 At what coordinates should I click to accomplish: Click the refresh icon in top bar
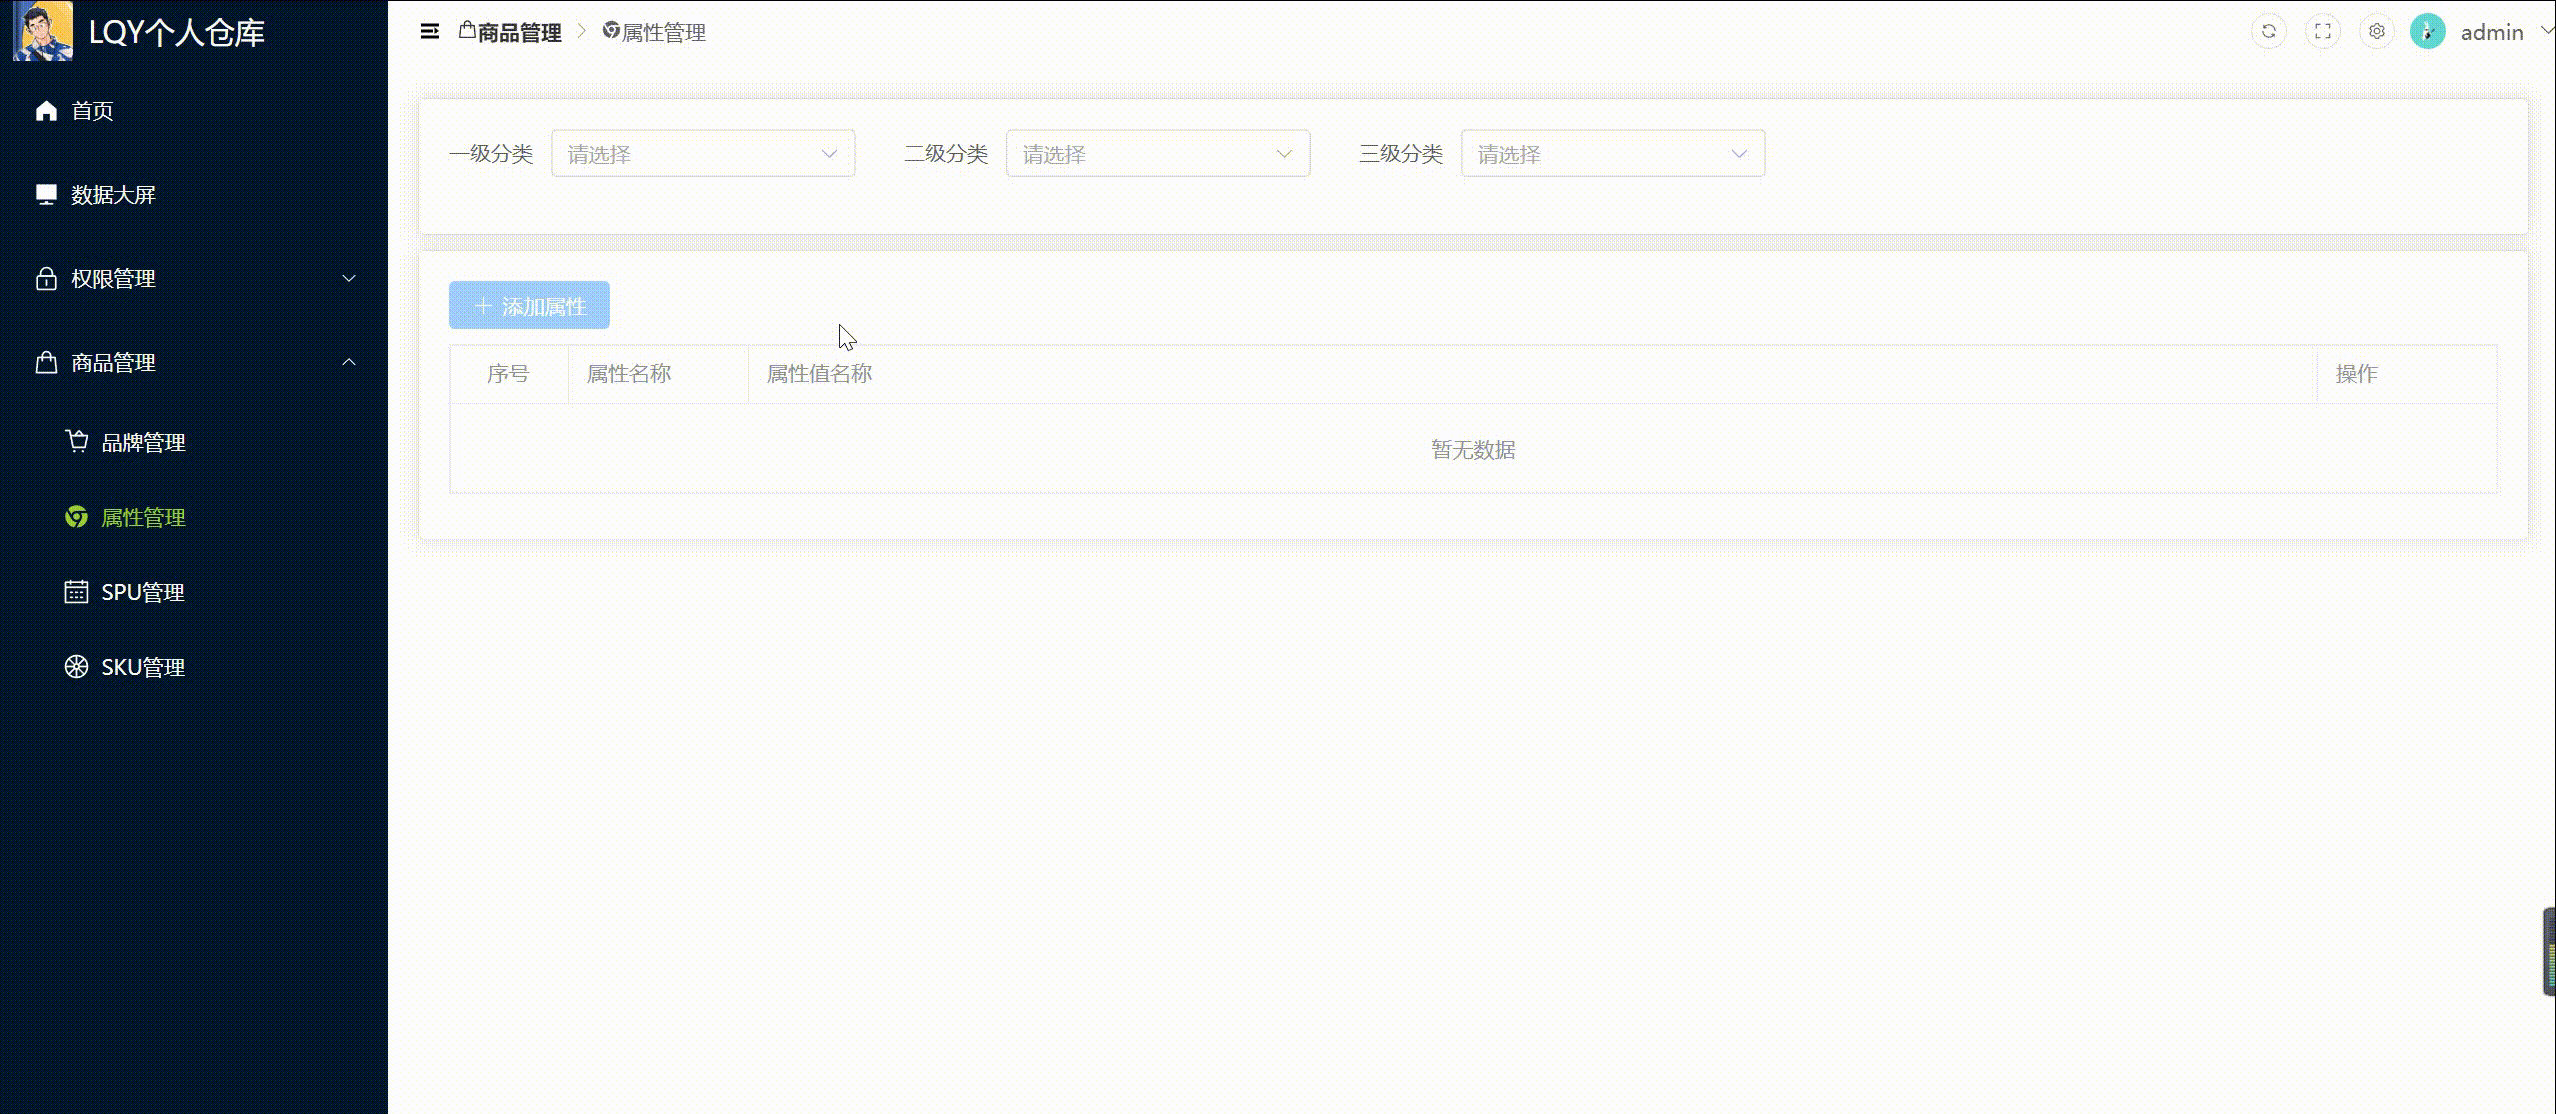tap(2269, 32)
